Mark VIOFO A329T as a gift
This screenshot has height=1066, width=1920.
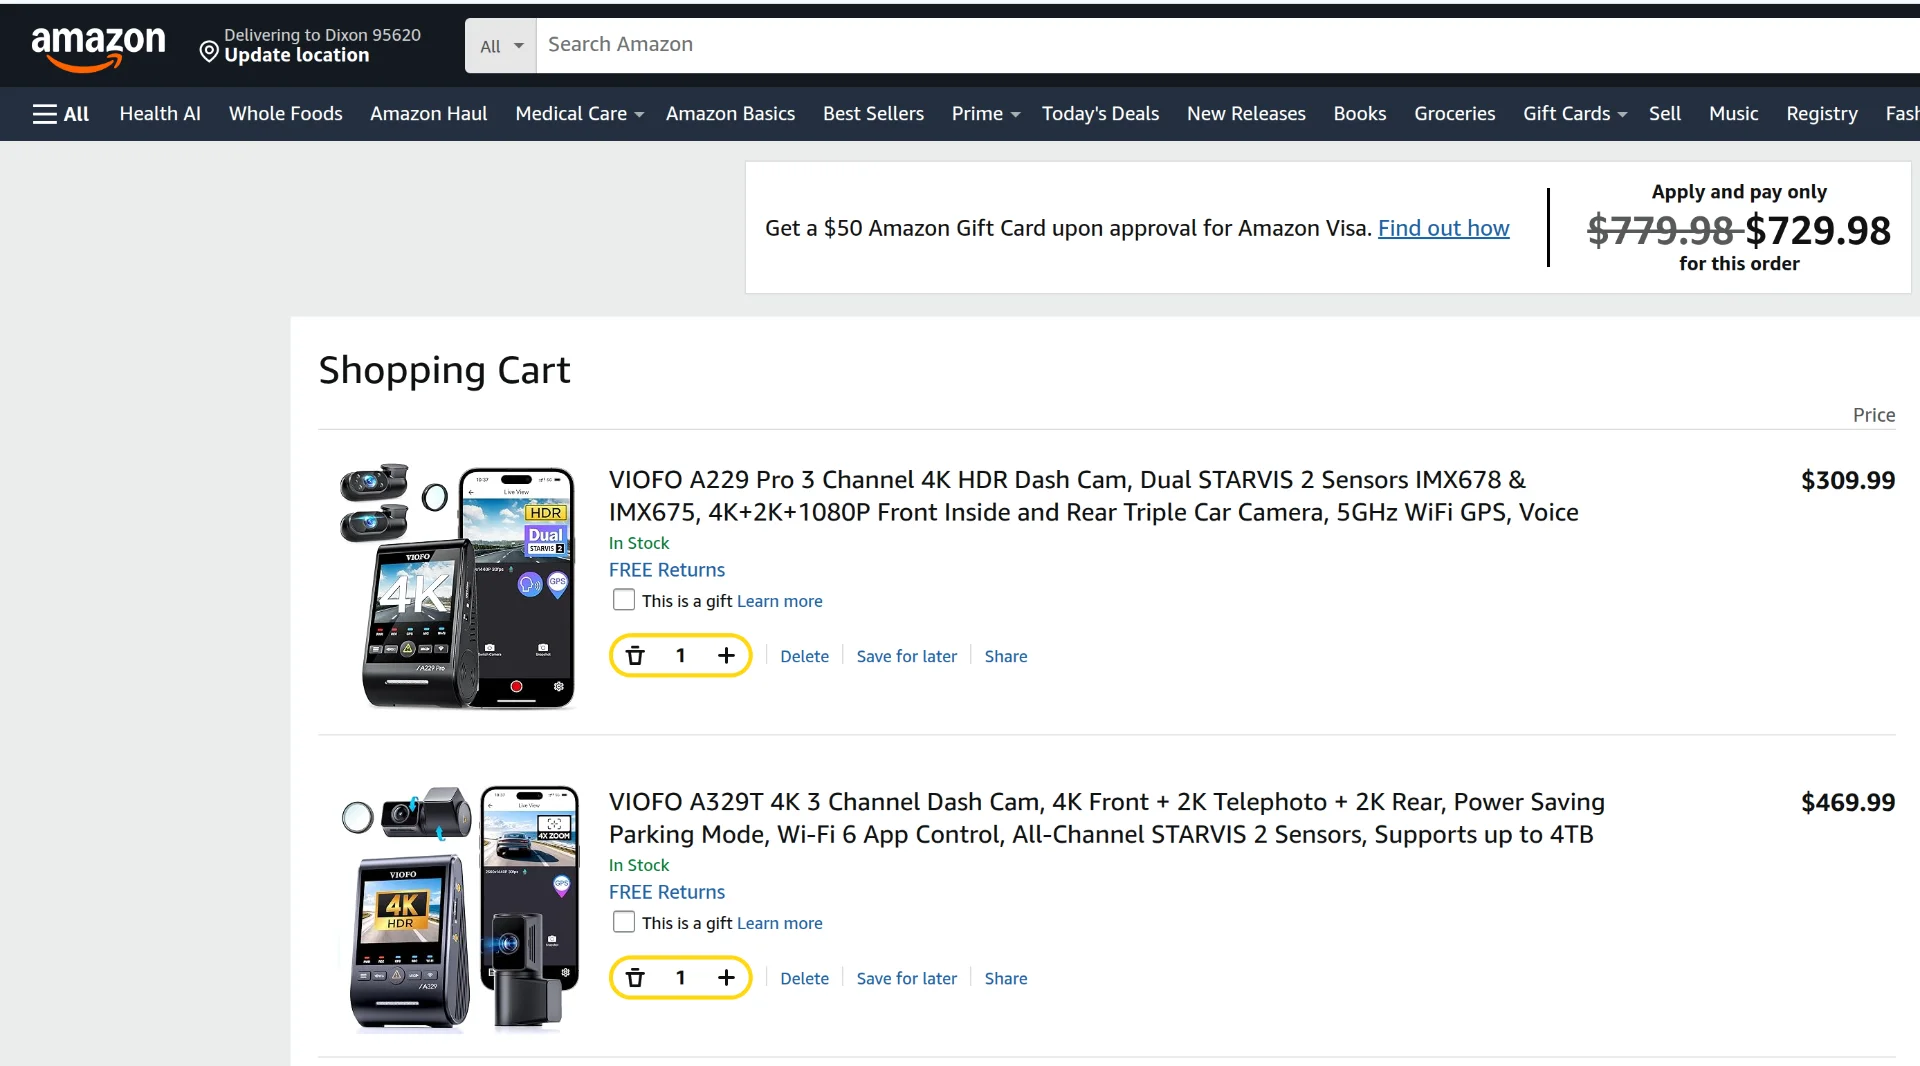coord(624,922)
